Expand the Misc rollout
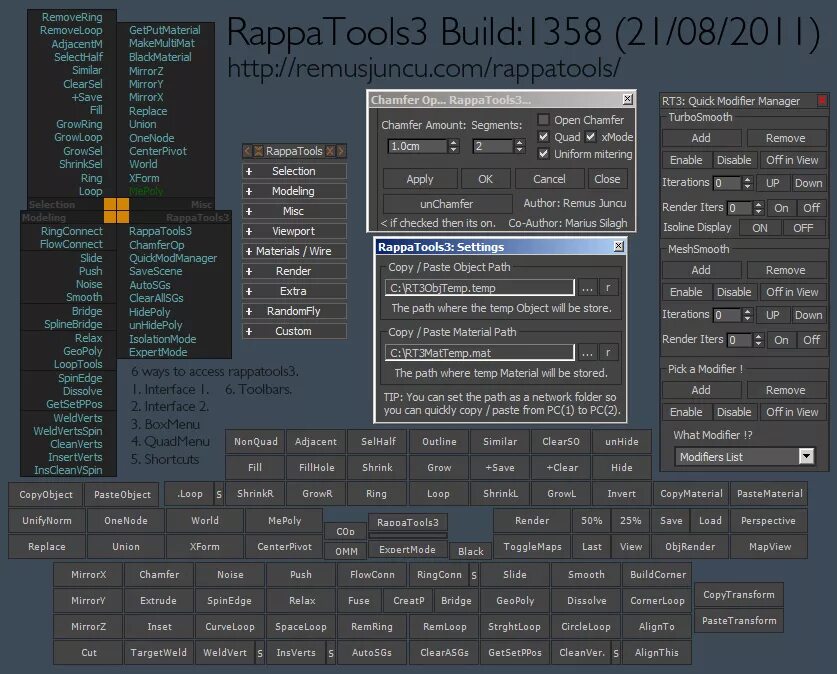Image resolution: width=837 pixels, height=674 pixels. click(294, 211)
